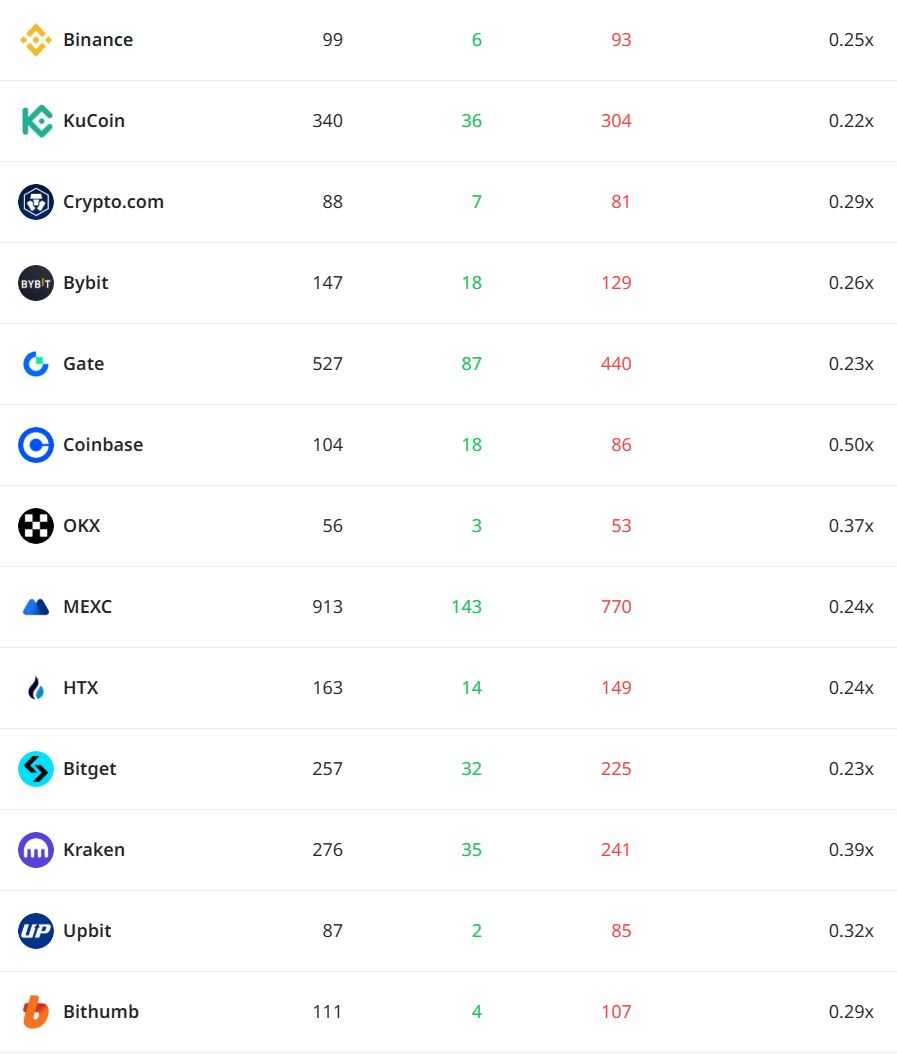Image resolution: width=897 pixels, height=1055 pixels.
Task: Click the OKX checkered logo icon
Action: (x=36, y=526)
